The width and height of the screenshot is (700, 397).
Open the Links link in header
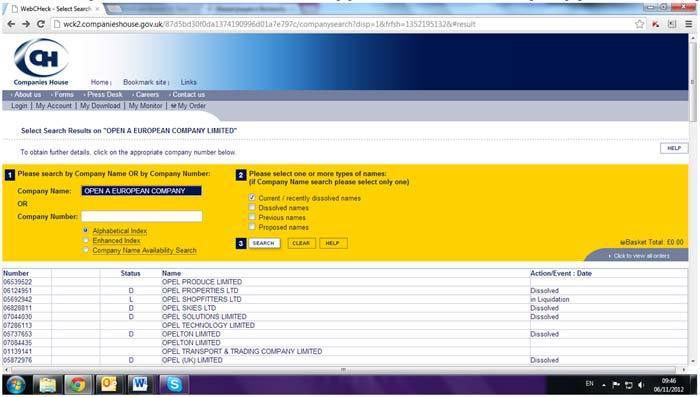[x=188, y=82]
